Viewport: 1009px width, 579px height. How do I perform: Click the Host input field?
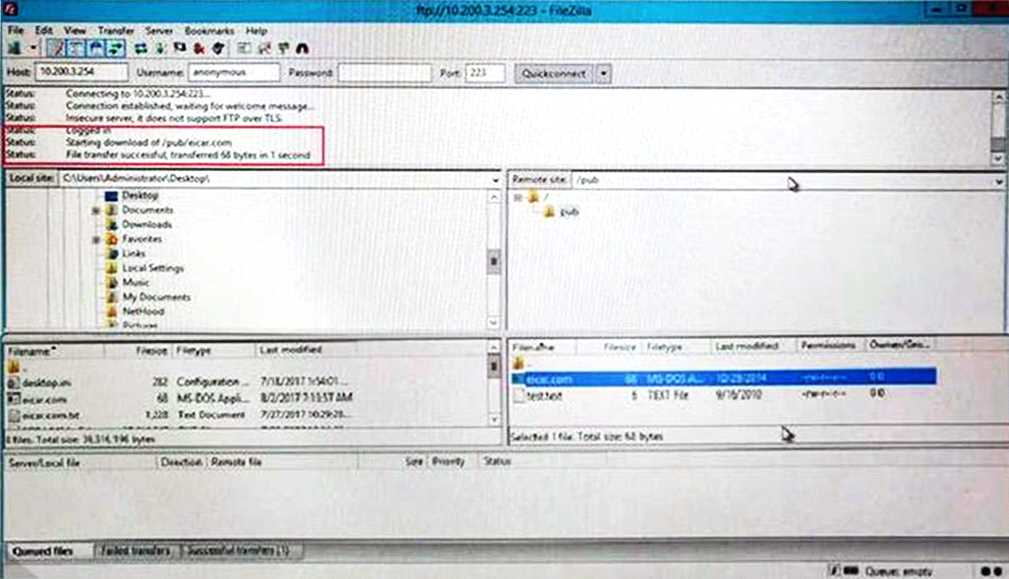(x=81, y=72)
